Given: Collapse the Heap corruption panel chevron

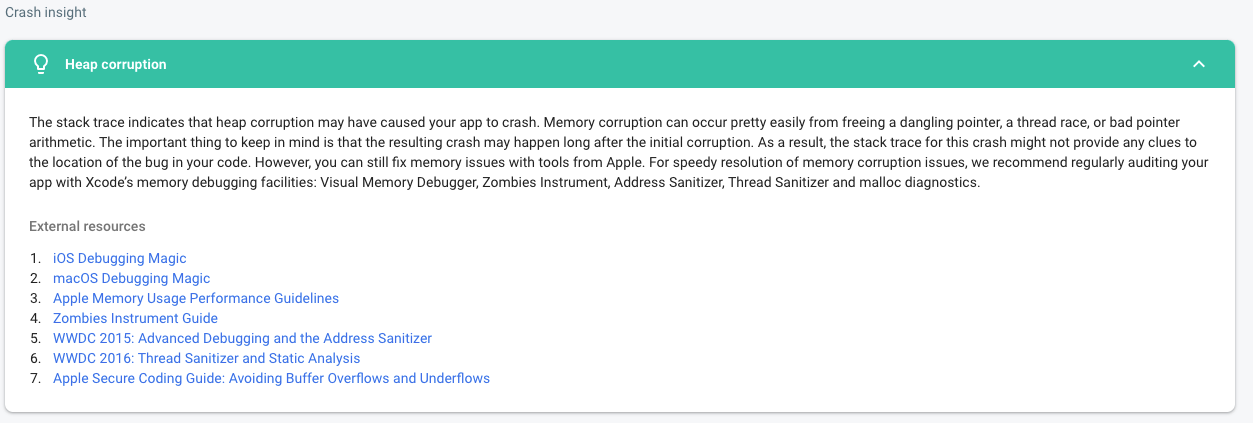Looking at the screenshot, I should point(1199,64).
